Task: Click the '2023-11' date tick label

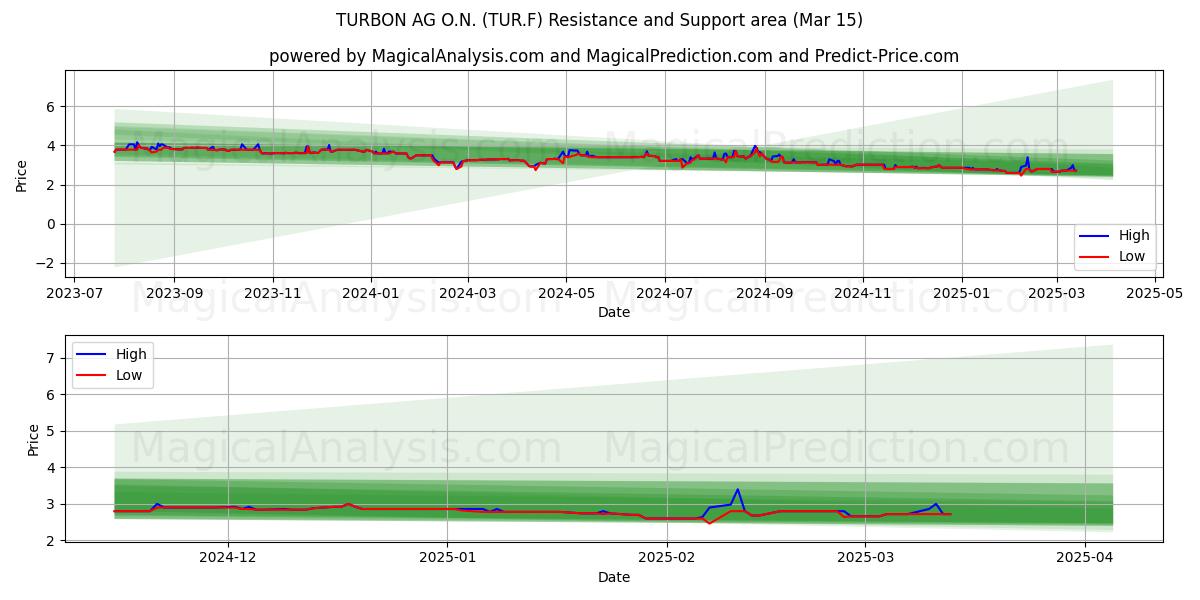Action: tap(273, 294)
